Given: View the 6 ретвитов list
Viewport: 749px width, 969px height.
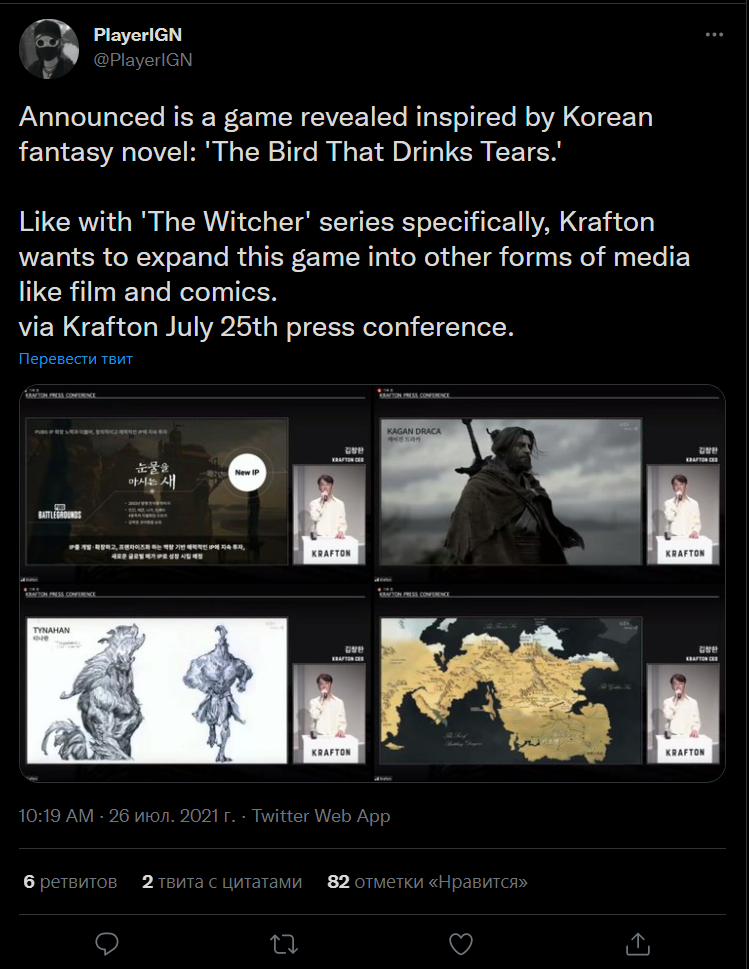Looking at the screenshot, I should click(70, 882).
